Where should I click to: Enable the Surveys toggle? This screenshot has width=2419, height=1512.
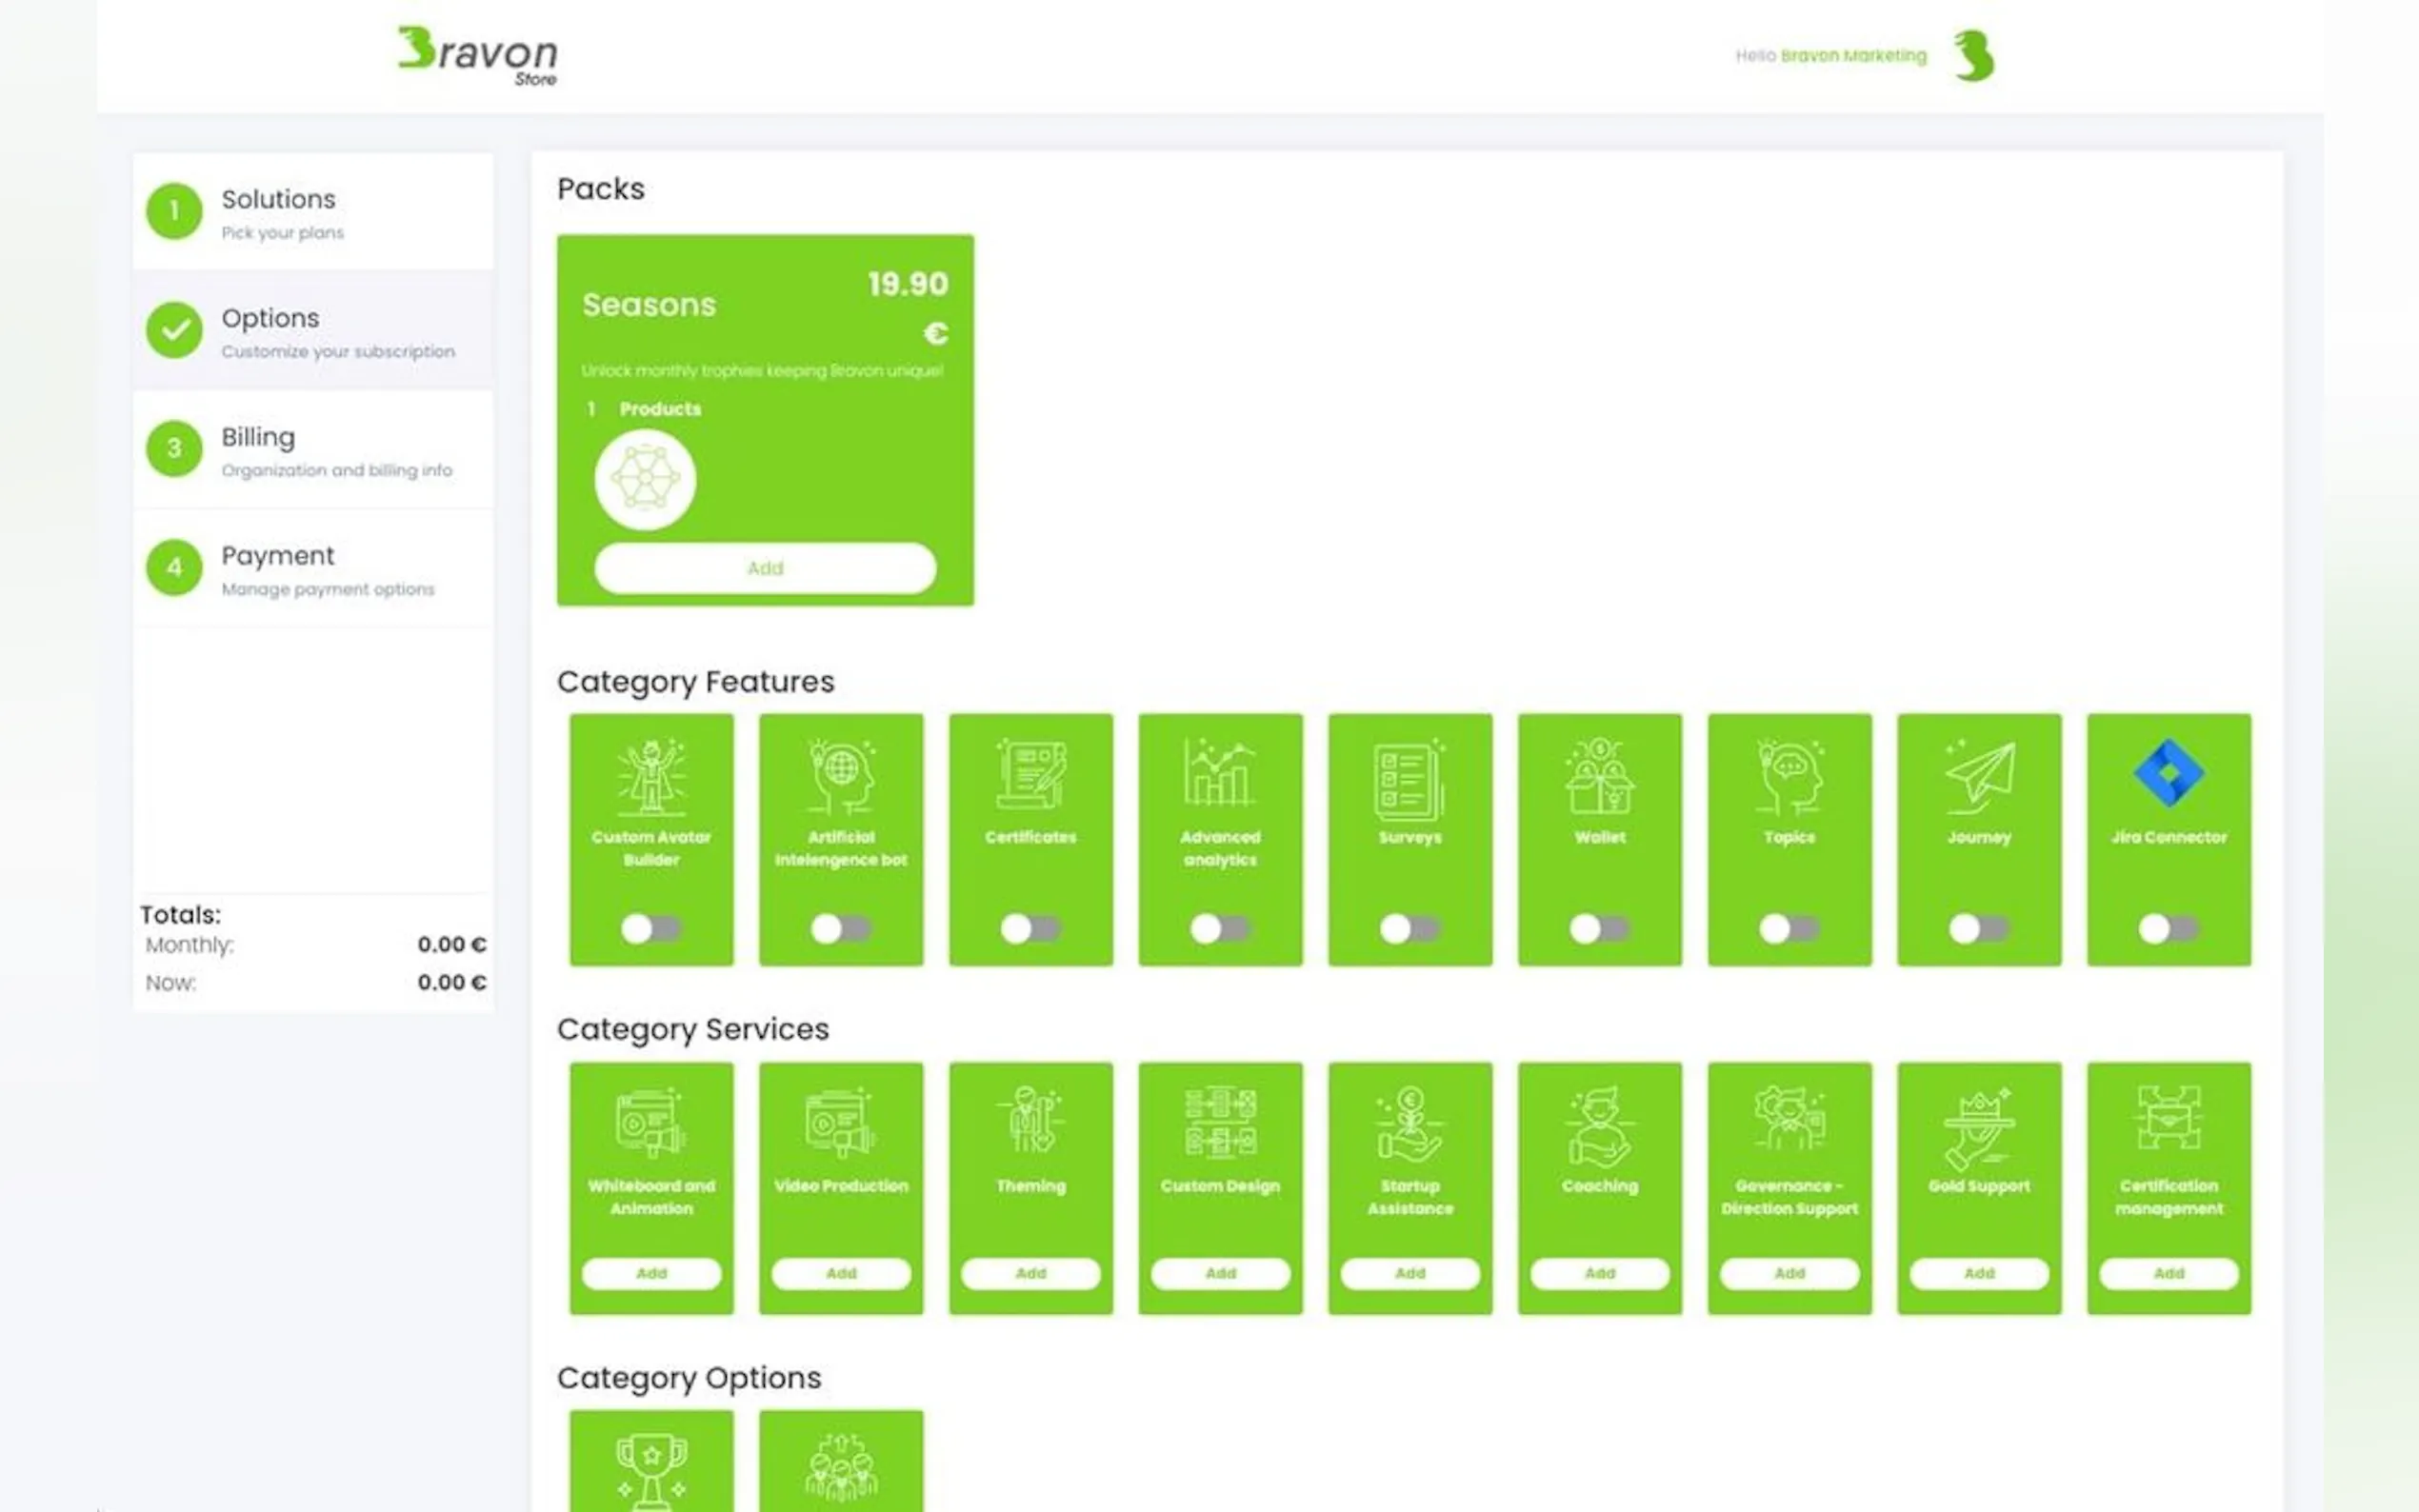pos(1410,929)
